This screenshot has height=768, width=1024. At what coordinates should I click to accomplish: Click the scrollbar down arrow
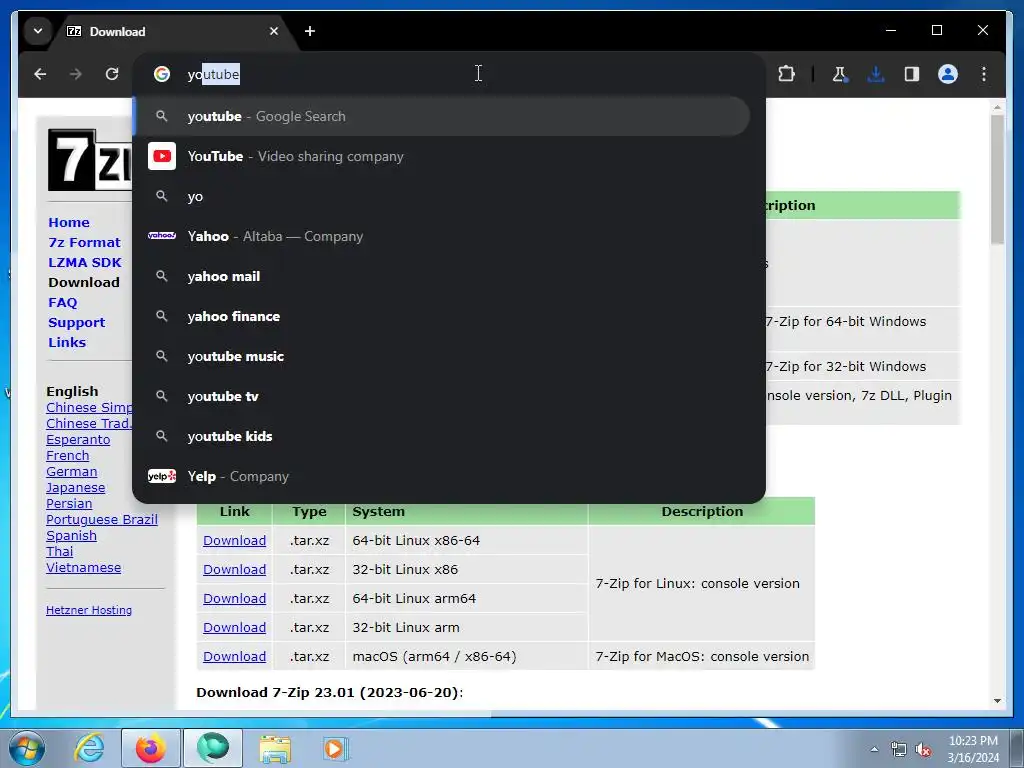(x=997, y=701)
